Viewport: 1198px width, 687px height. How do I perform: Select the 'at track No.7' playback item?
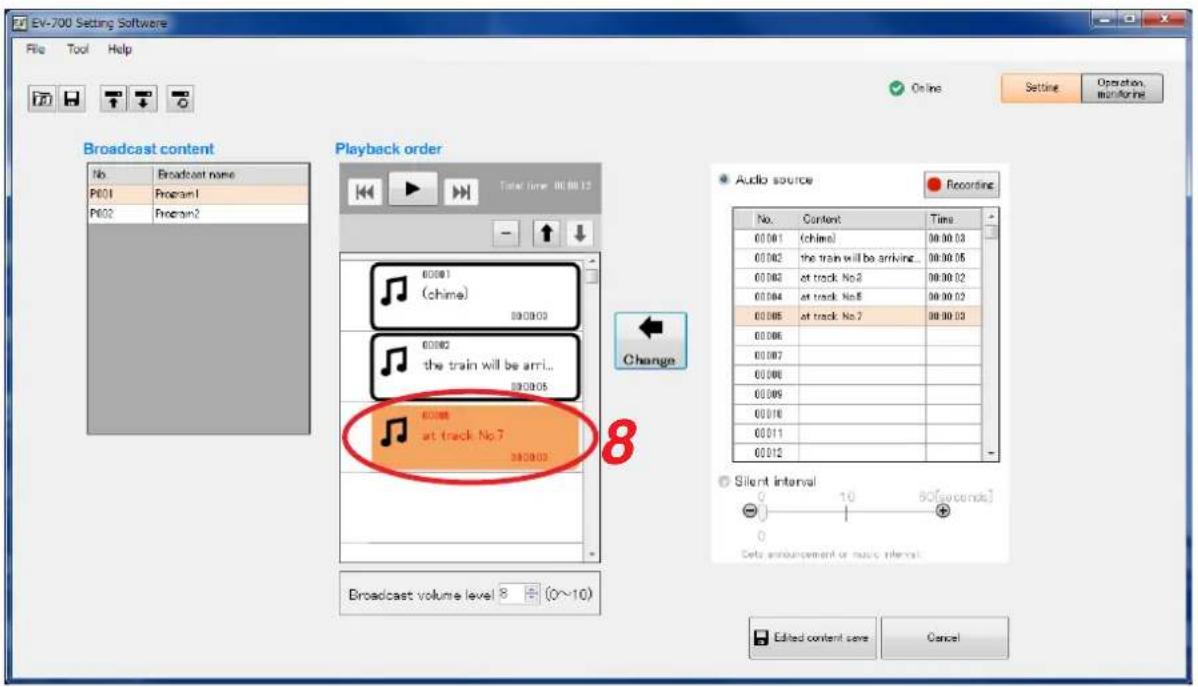point(475,436)
